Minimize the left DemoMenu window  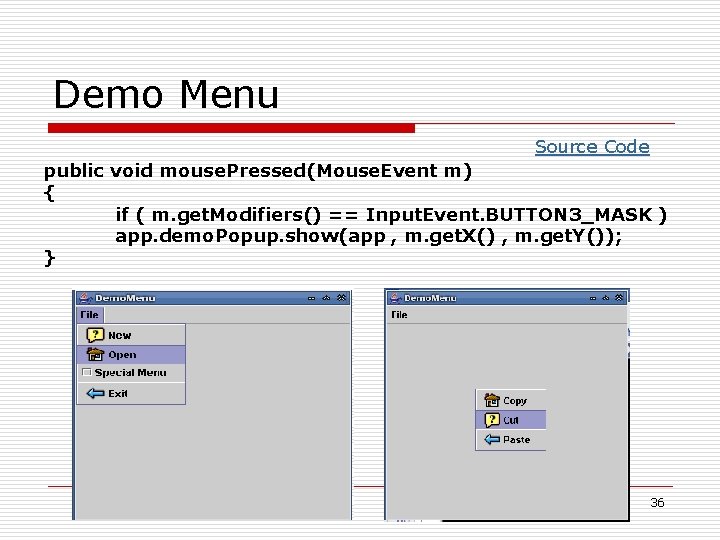point(312,298)
